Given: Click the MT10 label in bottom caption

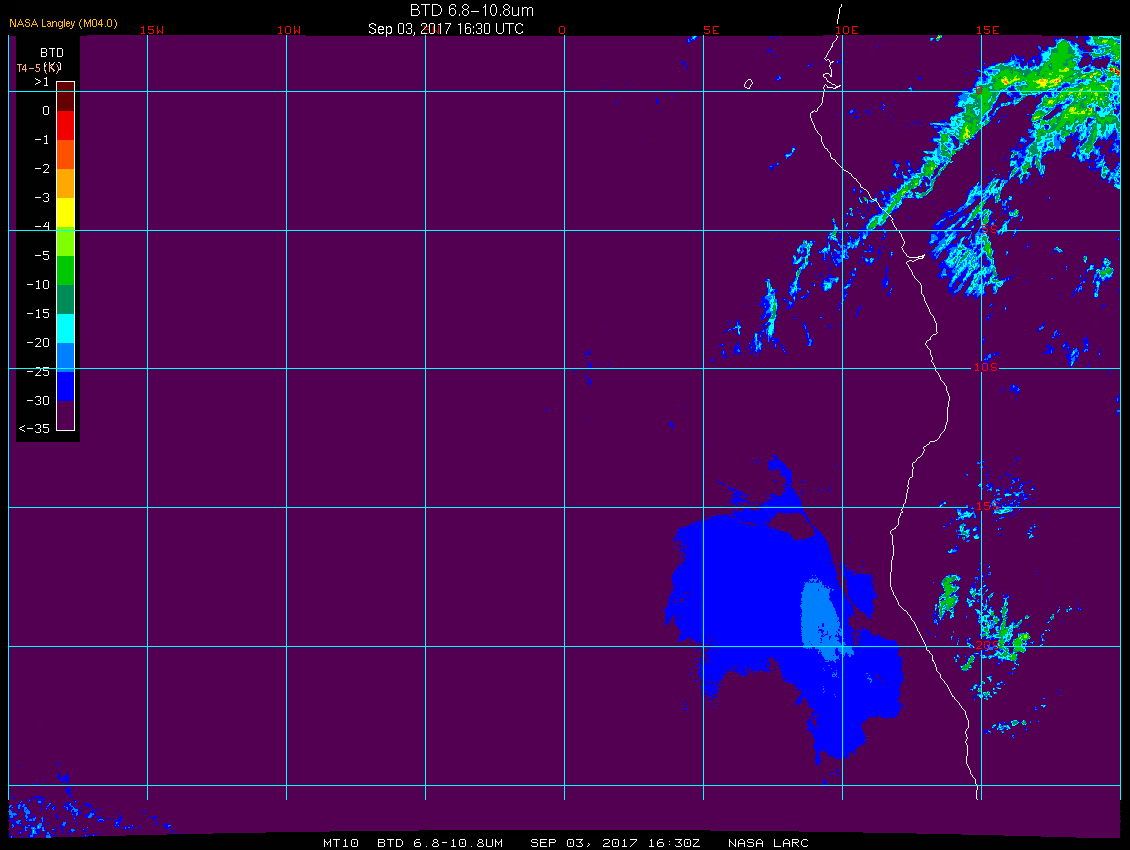Looking at the screenshot, I should (x=341, y=843).
